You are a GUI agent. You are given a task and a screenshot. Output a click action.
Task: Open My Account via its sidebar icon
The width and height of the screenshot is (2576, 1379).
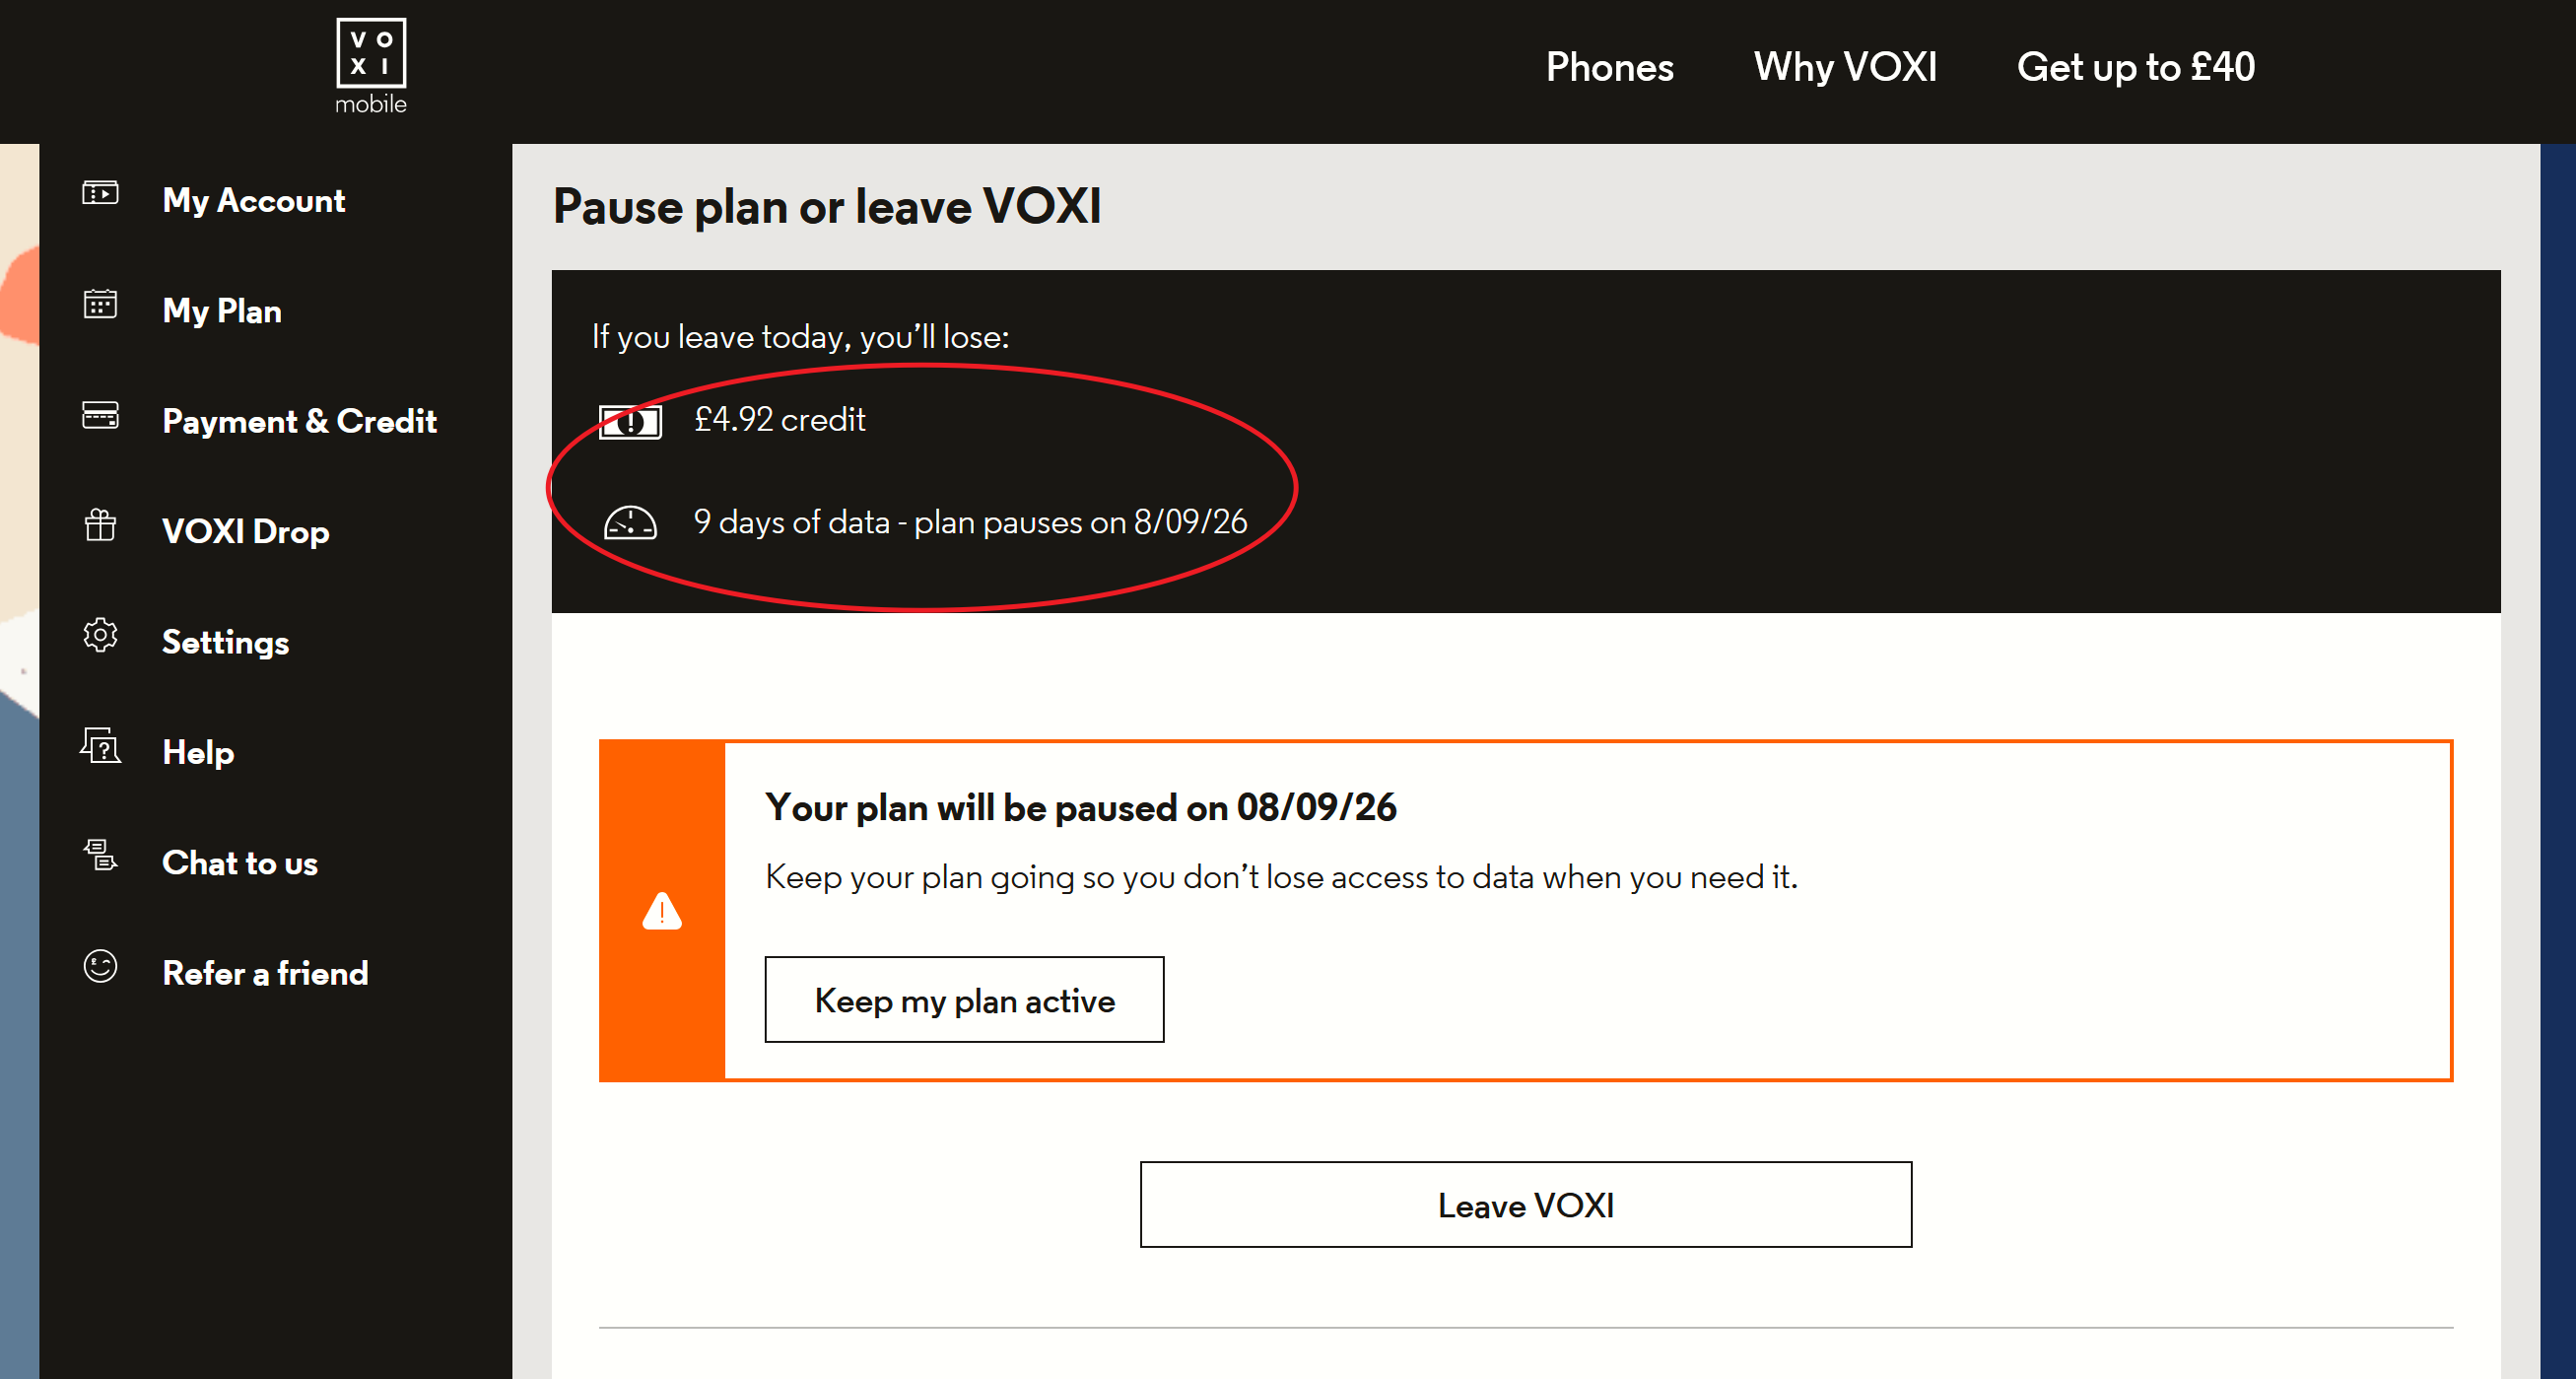point(100,192)
